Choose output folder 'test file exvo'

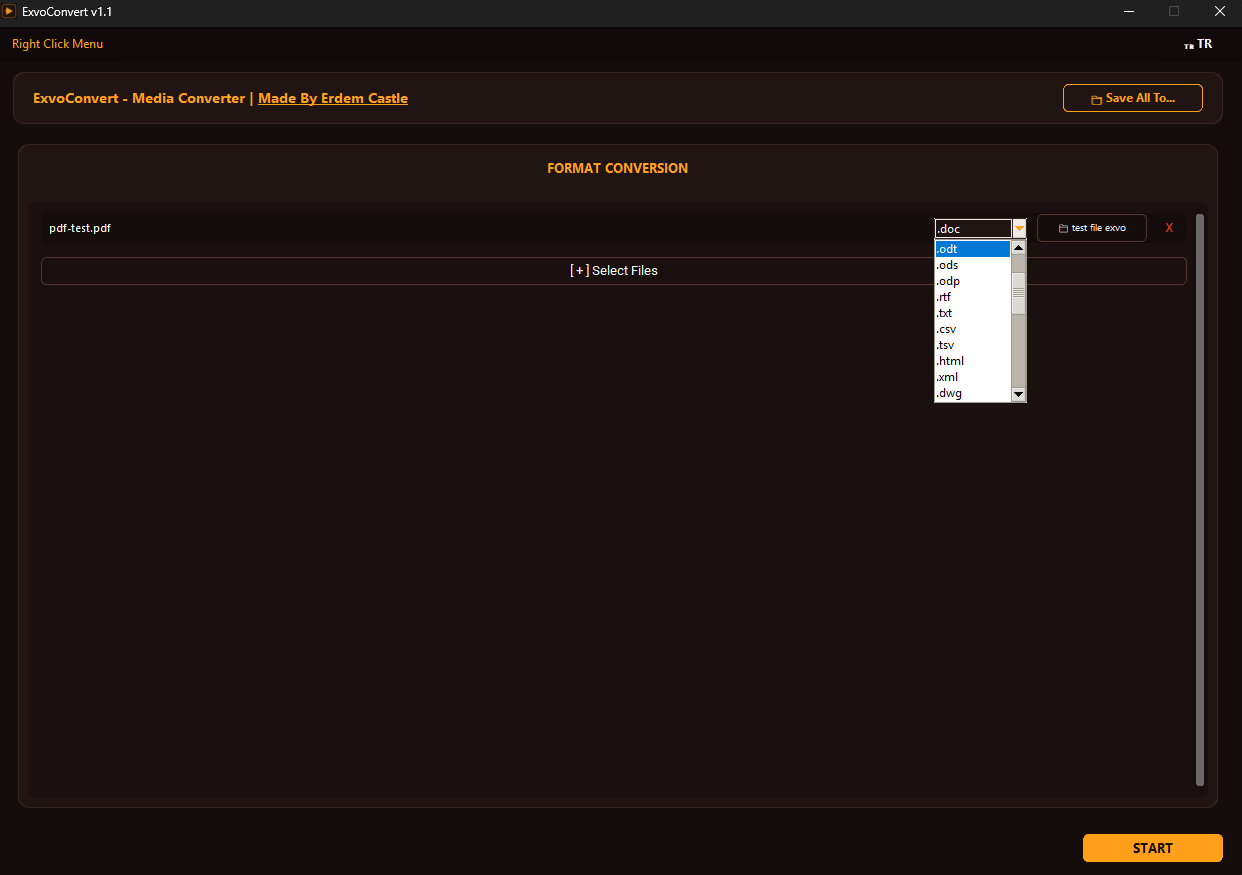pos(1091,228)
